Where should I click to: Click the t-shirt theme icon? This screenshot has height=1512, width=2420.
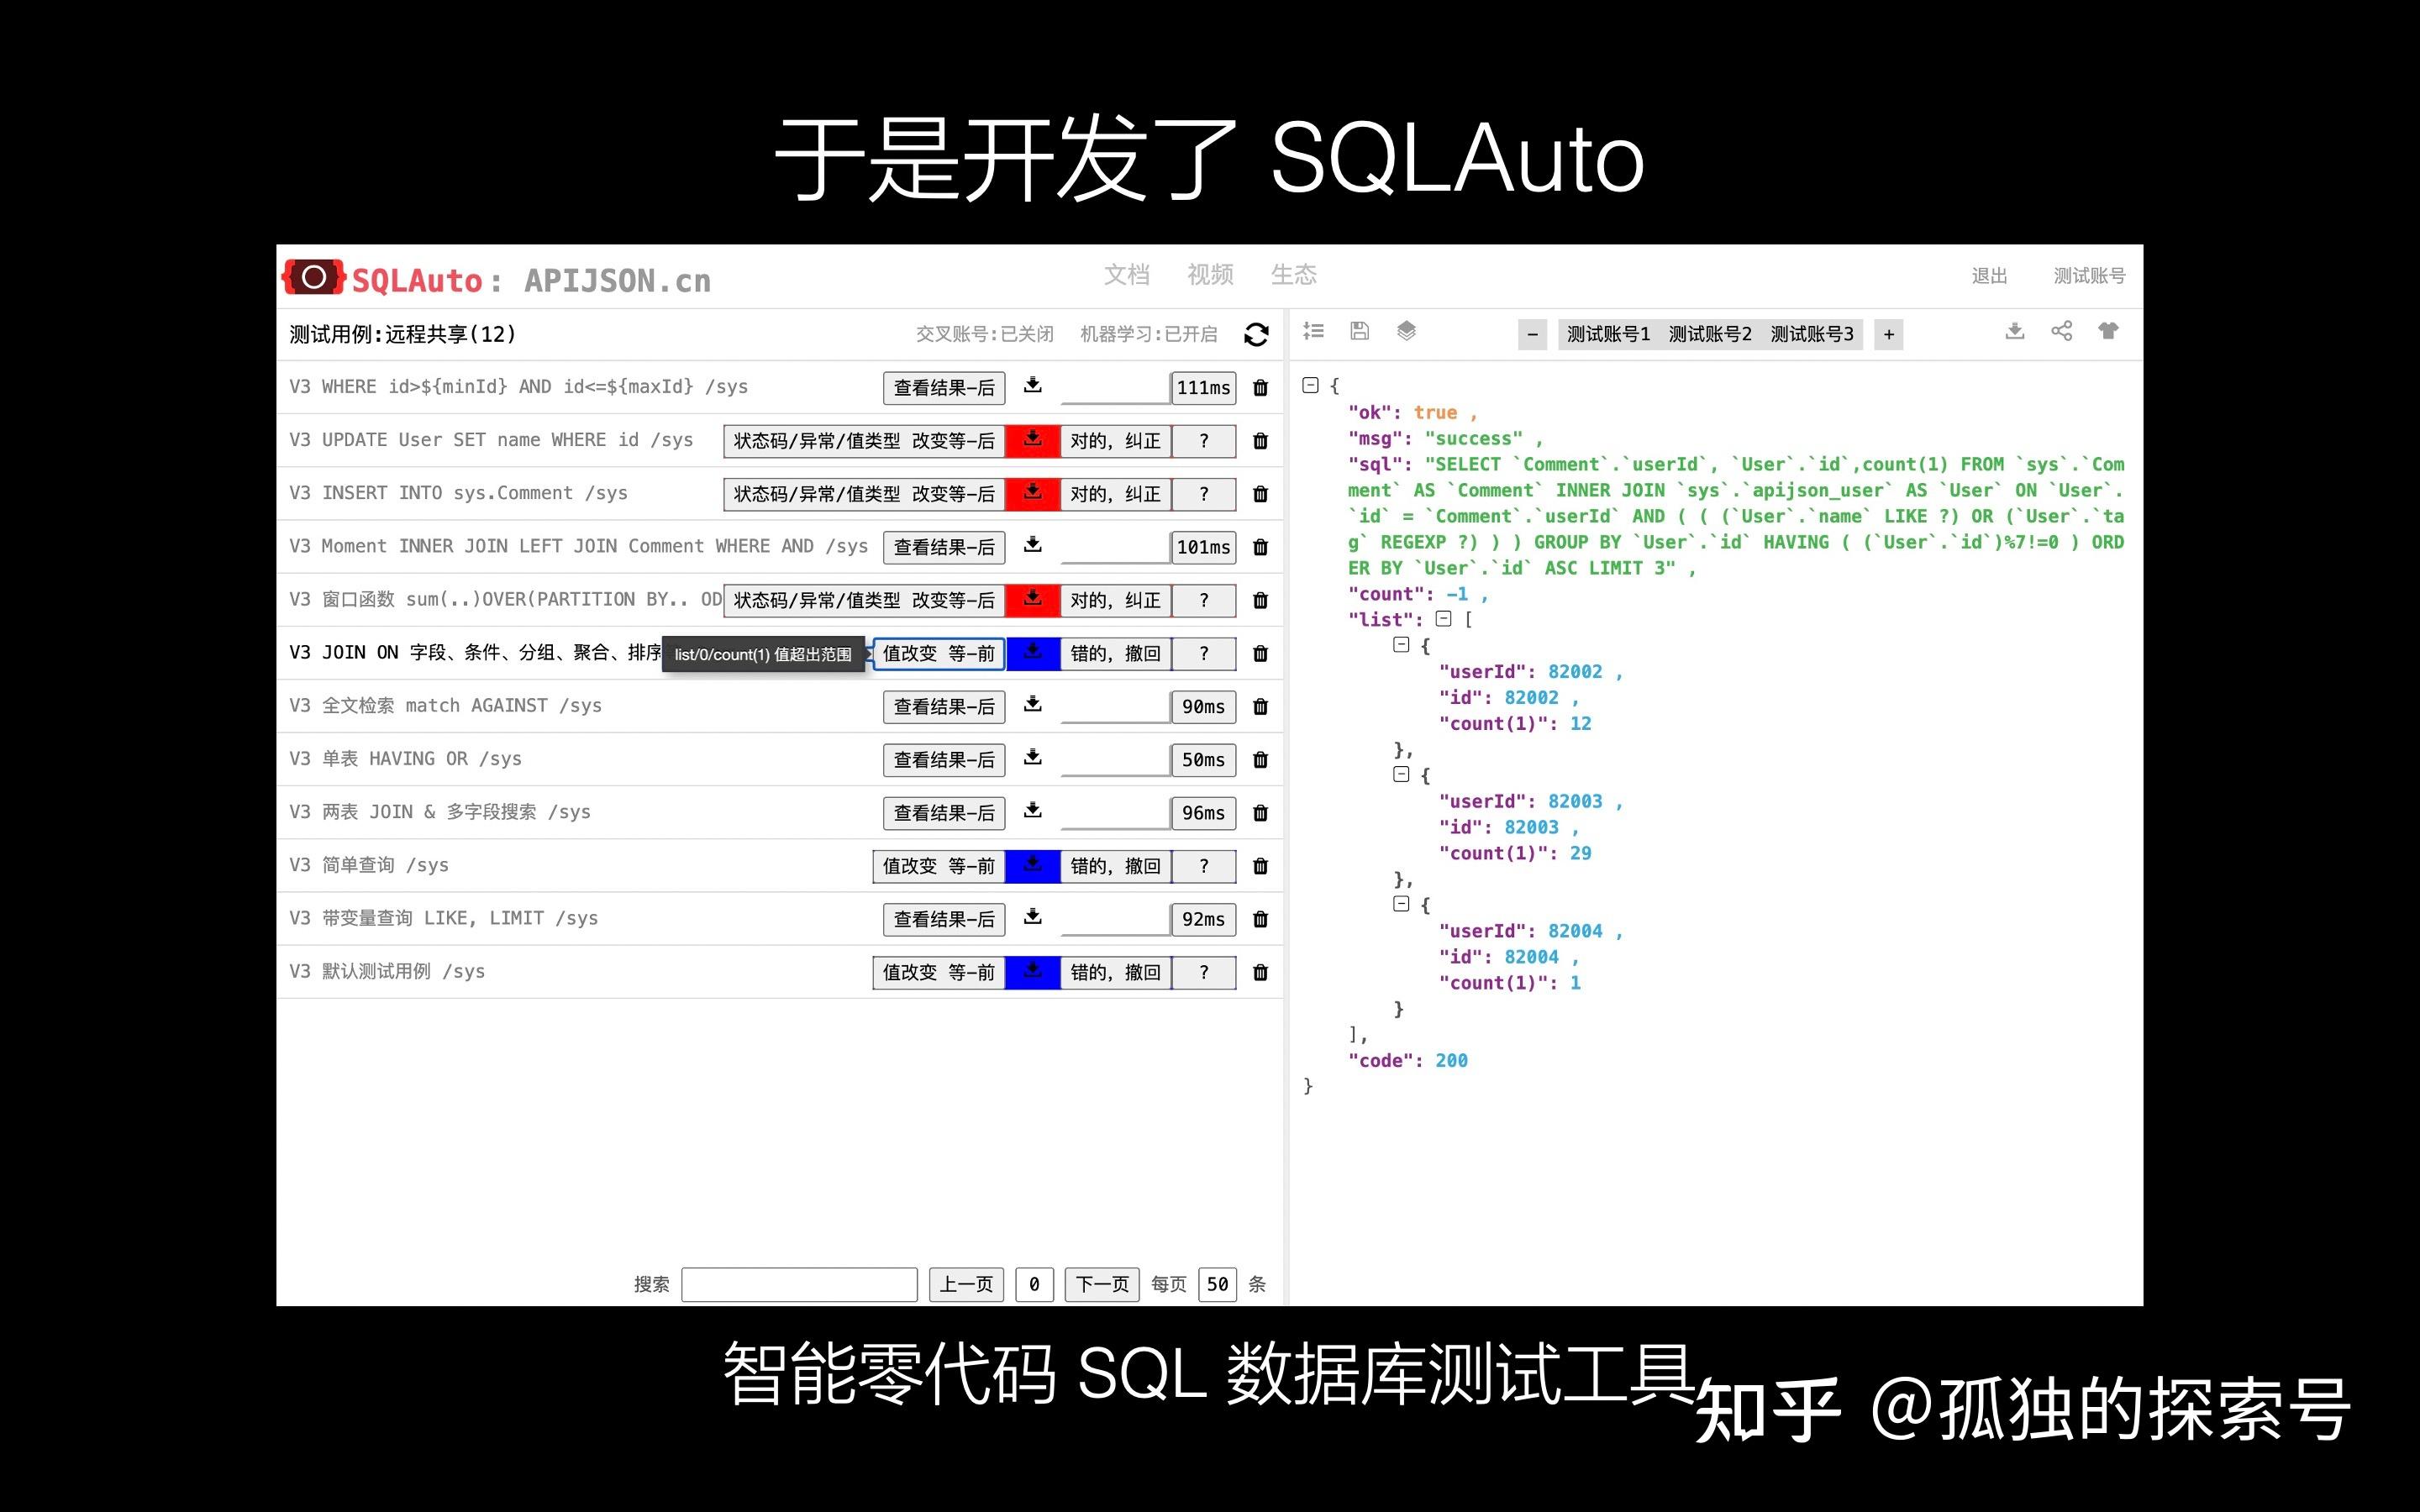[2108, 331]
